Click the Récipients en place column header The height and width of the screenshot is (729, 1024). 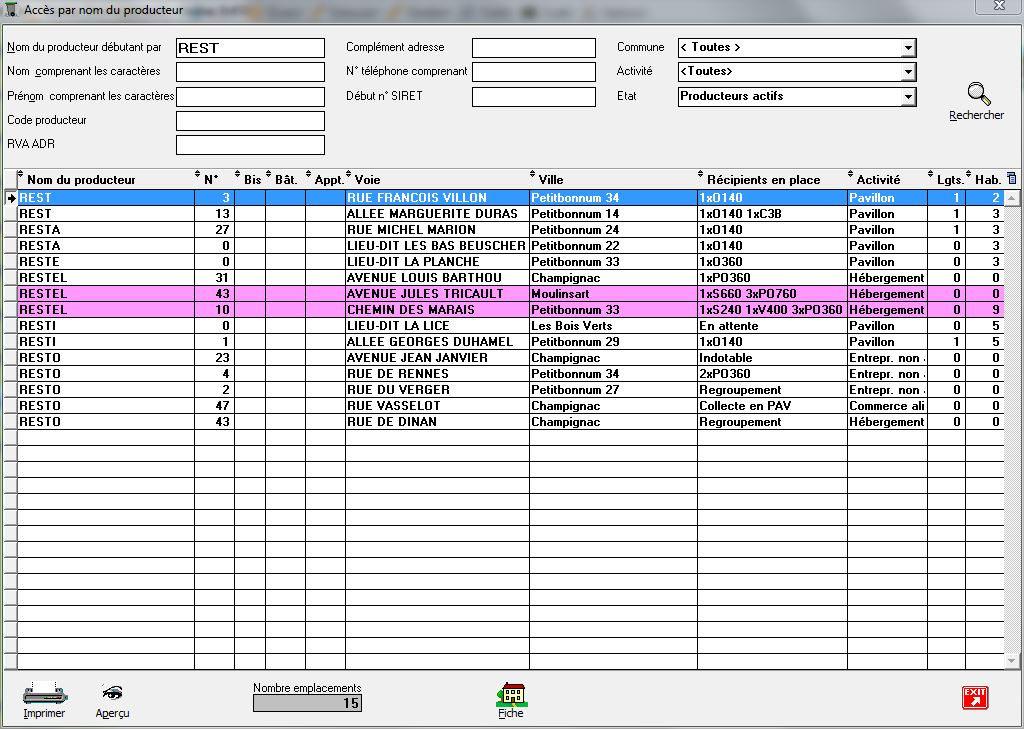click(763, 180)
